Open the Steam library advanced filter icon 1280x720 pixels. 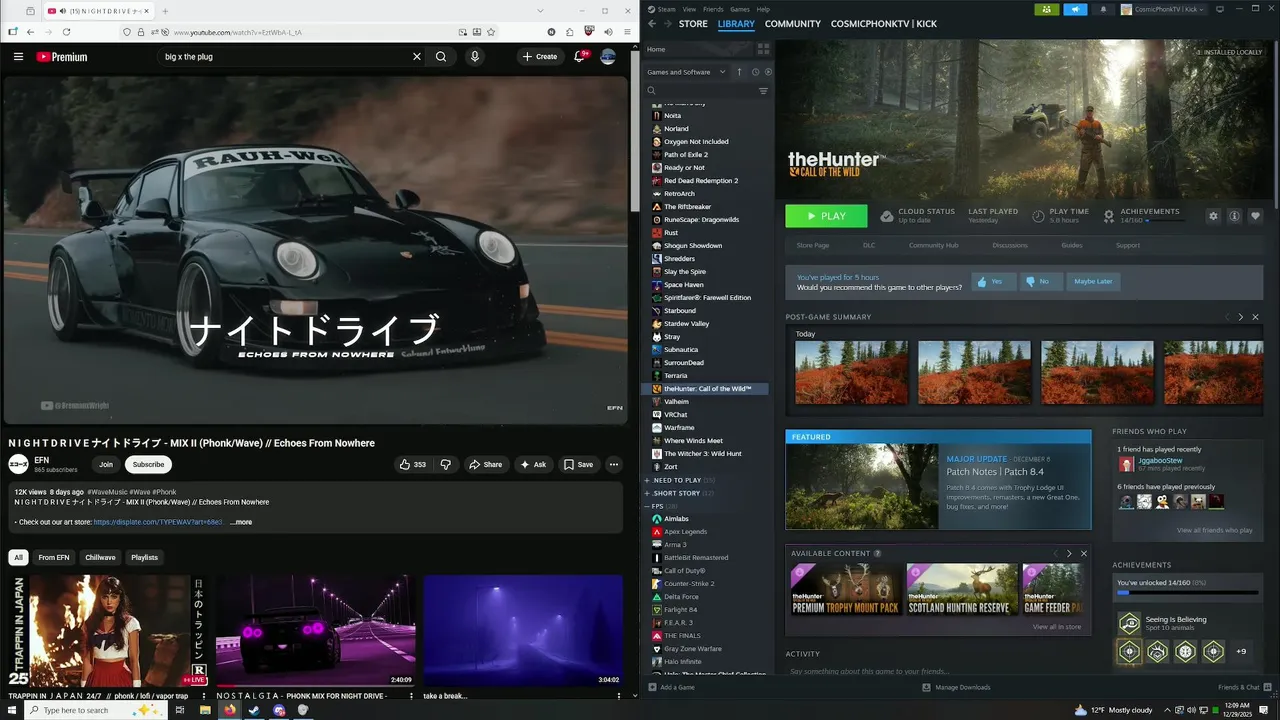click(763, 91)
